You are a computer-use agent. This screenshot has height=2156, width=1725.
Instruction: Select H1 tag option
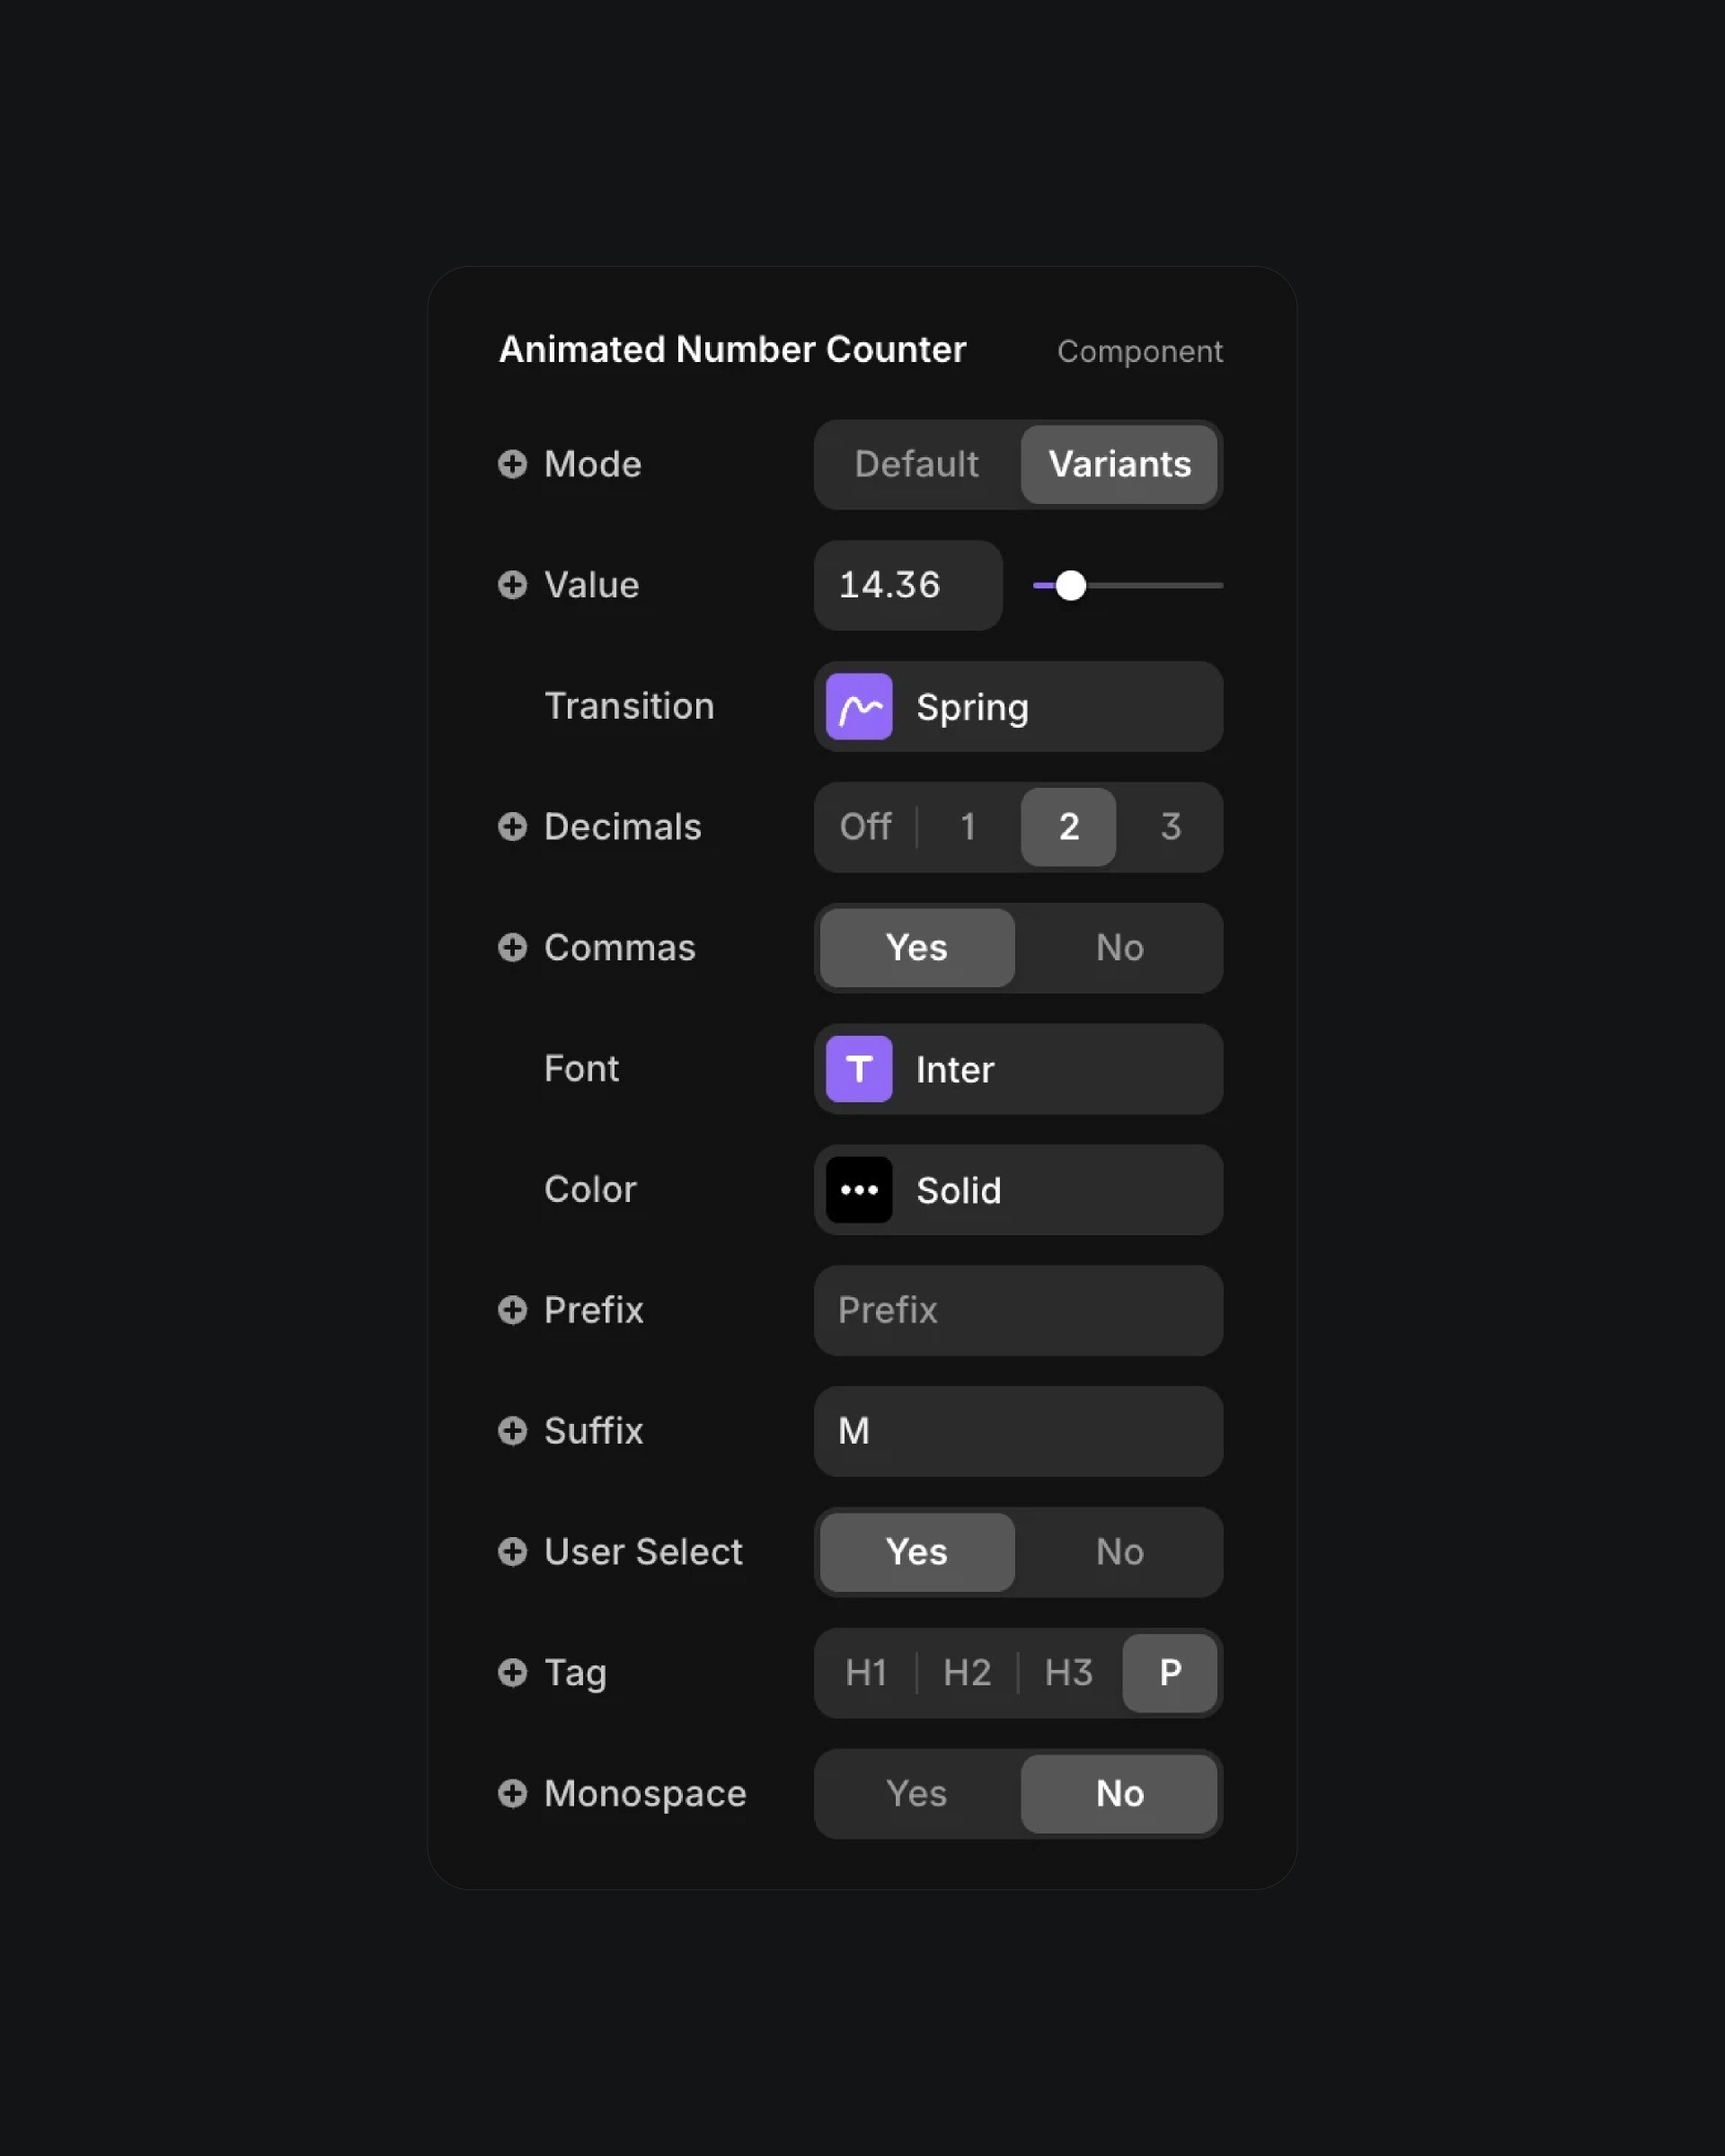(864, 1672)
